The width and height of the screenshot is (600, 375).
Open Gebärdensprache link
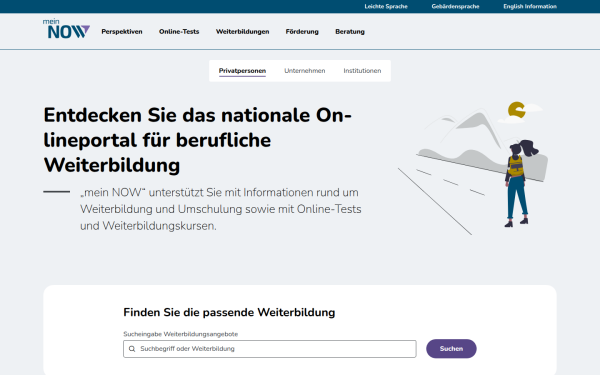click(x=455, y=7)
